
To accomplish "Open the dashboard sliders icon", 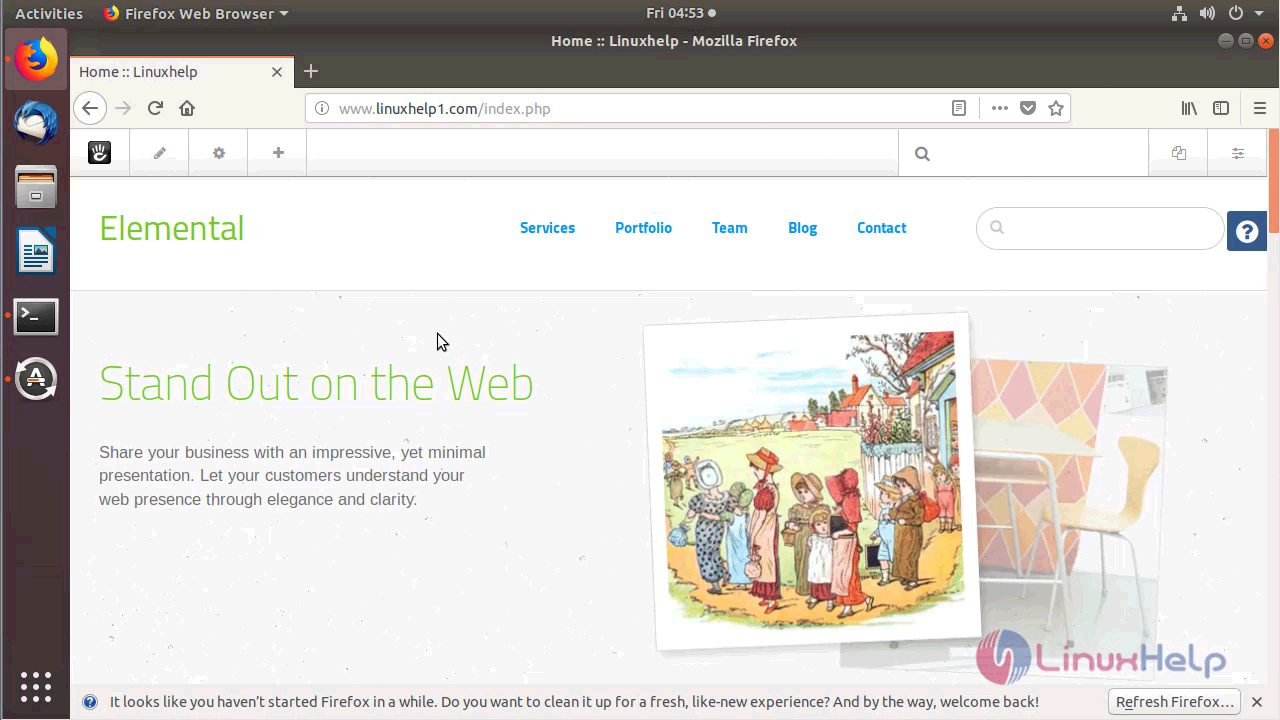I will 1237,153.
